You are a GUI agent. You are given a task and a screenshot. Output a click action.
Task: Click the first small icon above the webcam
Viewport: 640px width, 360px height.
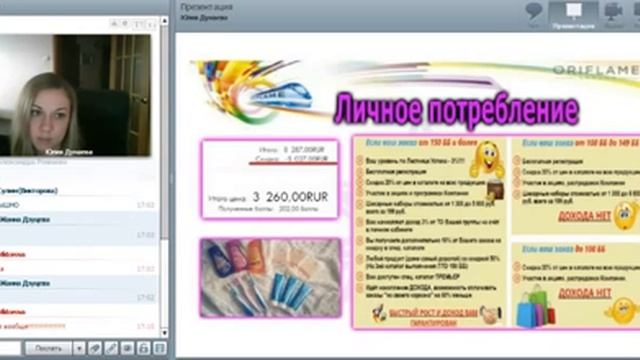(x=115, y=24)
